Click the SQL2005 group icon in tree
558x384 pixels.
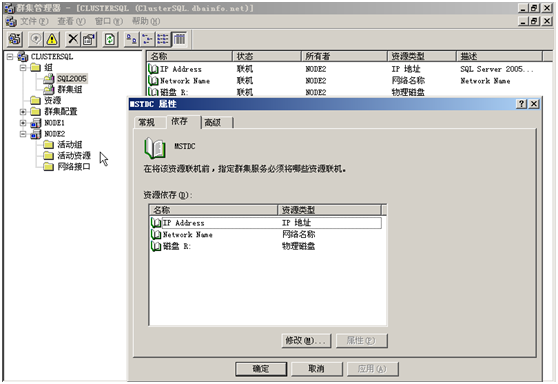49,79
